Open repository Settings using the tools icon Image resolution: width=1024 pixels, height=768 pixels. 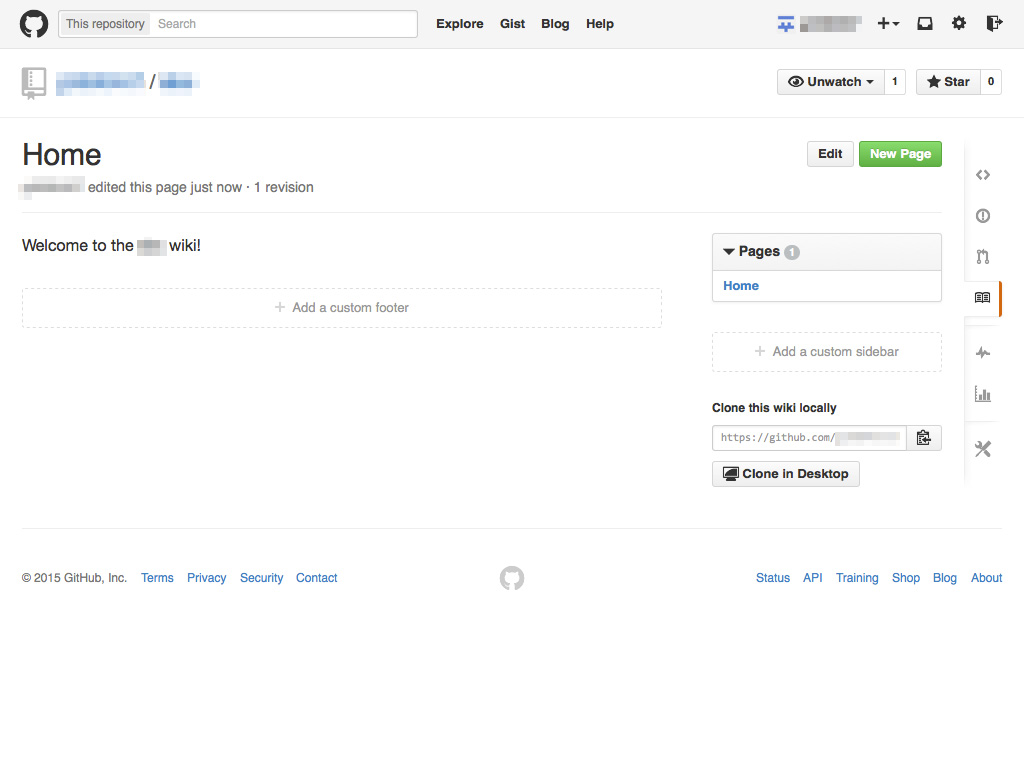click(x=982, y=448)
